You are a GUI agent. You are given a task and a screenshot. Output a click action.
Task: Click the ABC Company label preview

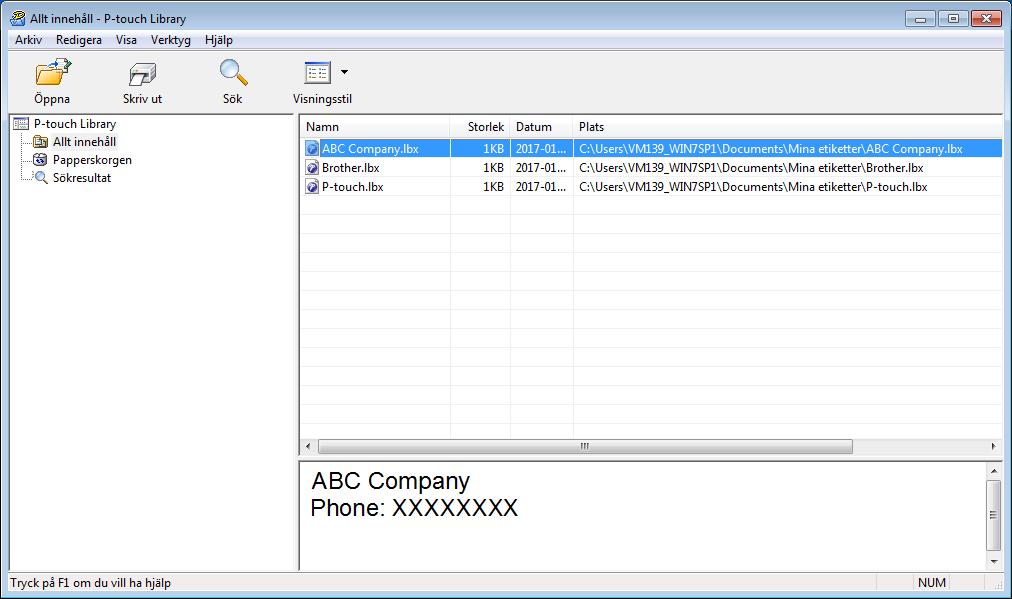click(x=414, y=494)
